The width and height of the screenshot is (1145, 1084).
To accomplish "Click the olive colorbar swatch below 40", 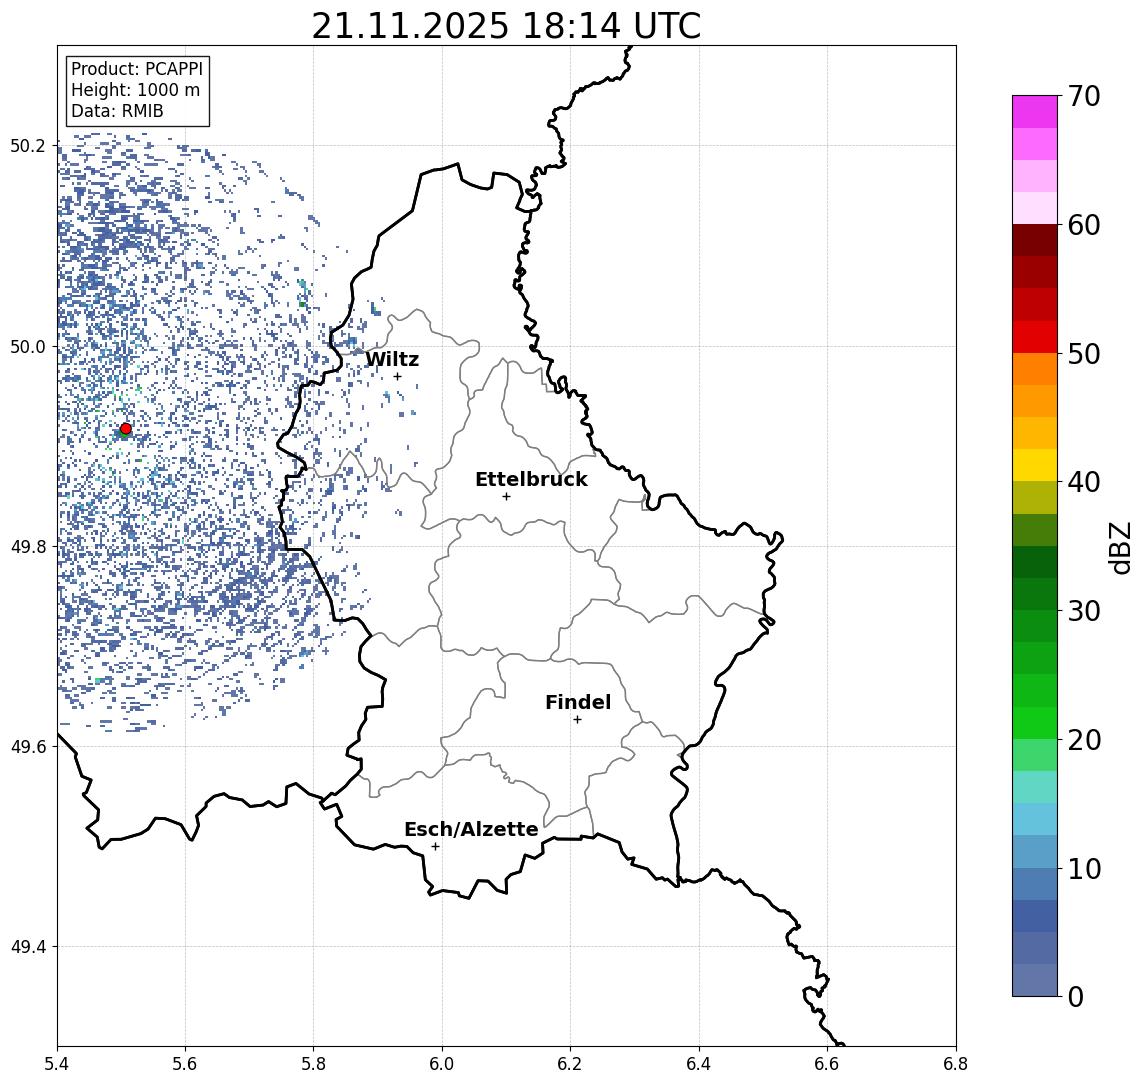I will 1035,497.
